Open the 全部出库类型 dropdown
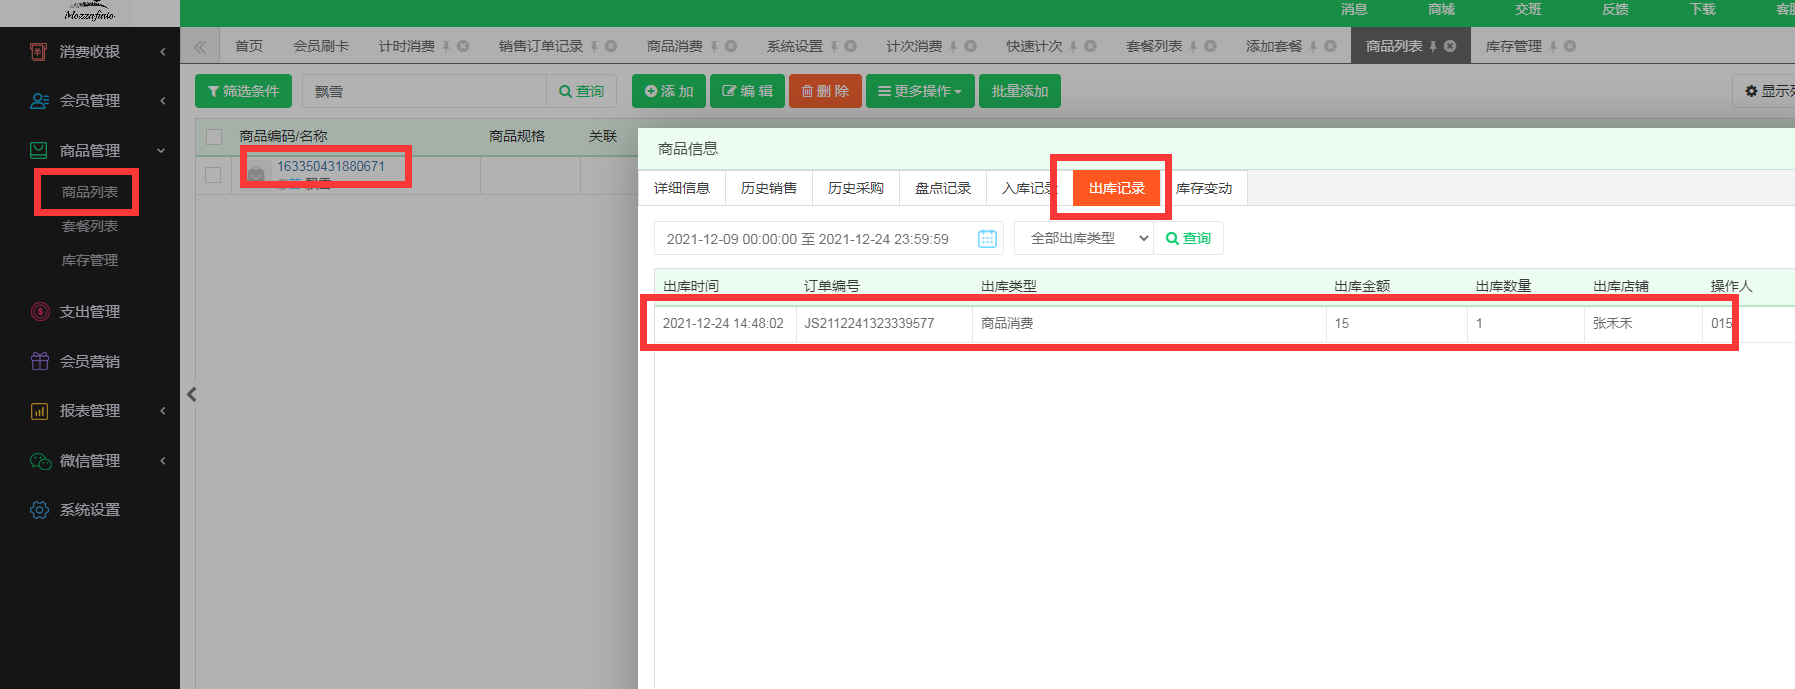This screenshot has width=1795, height=689. pos(1084,238)
